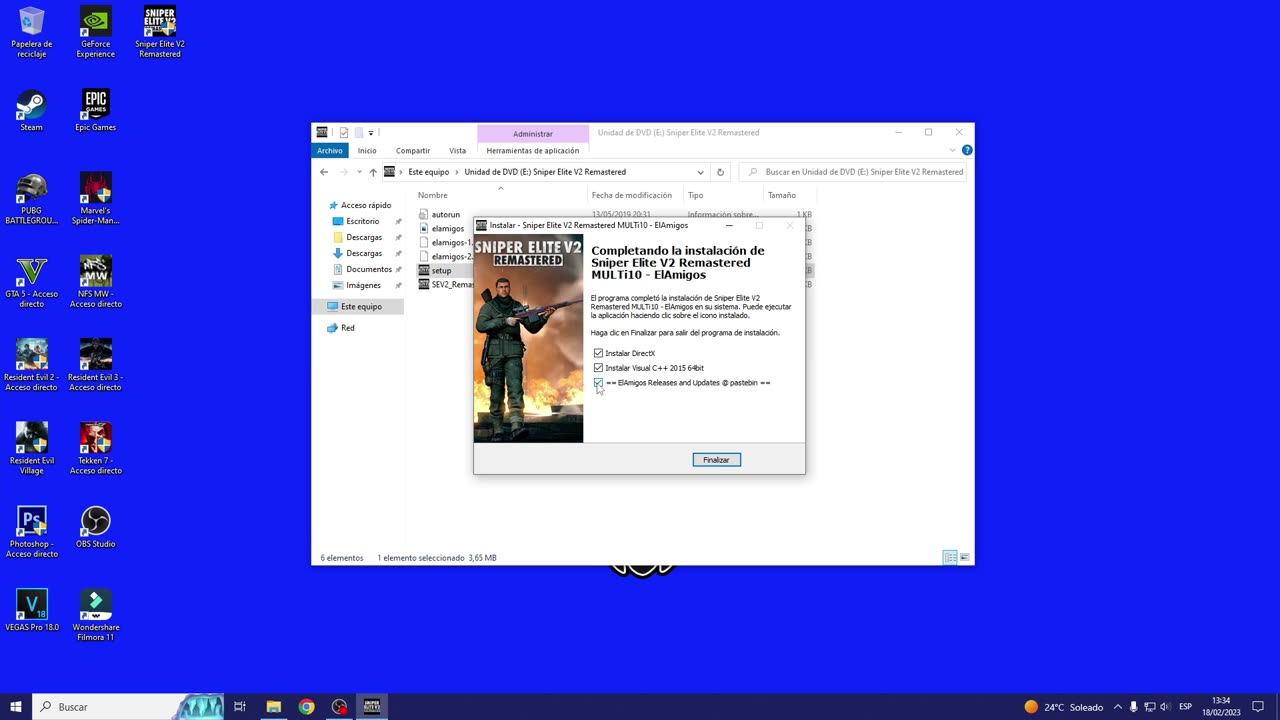Select the Photoshop desktop shortcut
Screen dimensions: 1280x720
click(32, 532)
